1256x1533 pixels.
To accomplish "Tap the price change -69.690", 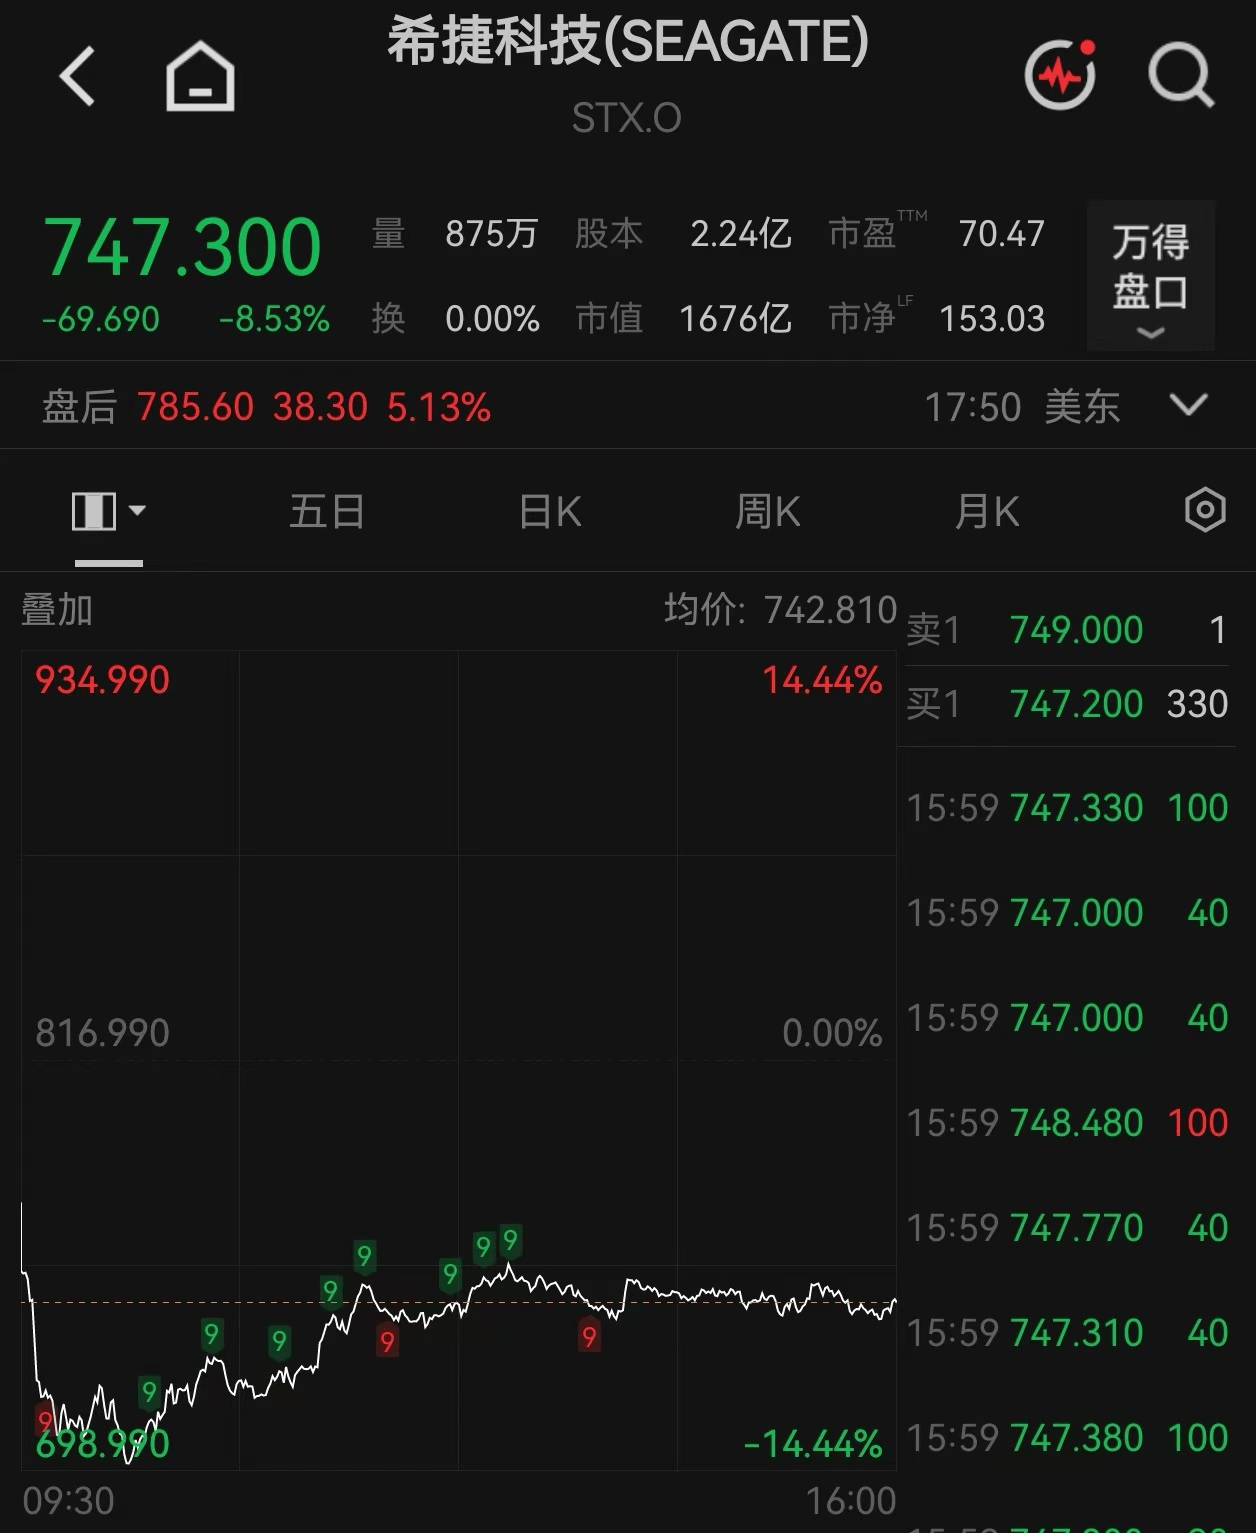I will click(101, 319).
